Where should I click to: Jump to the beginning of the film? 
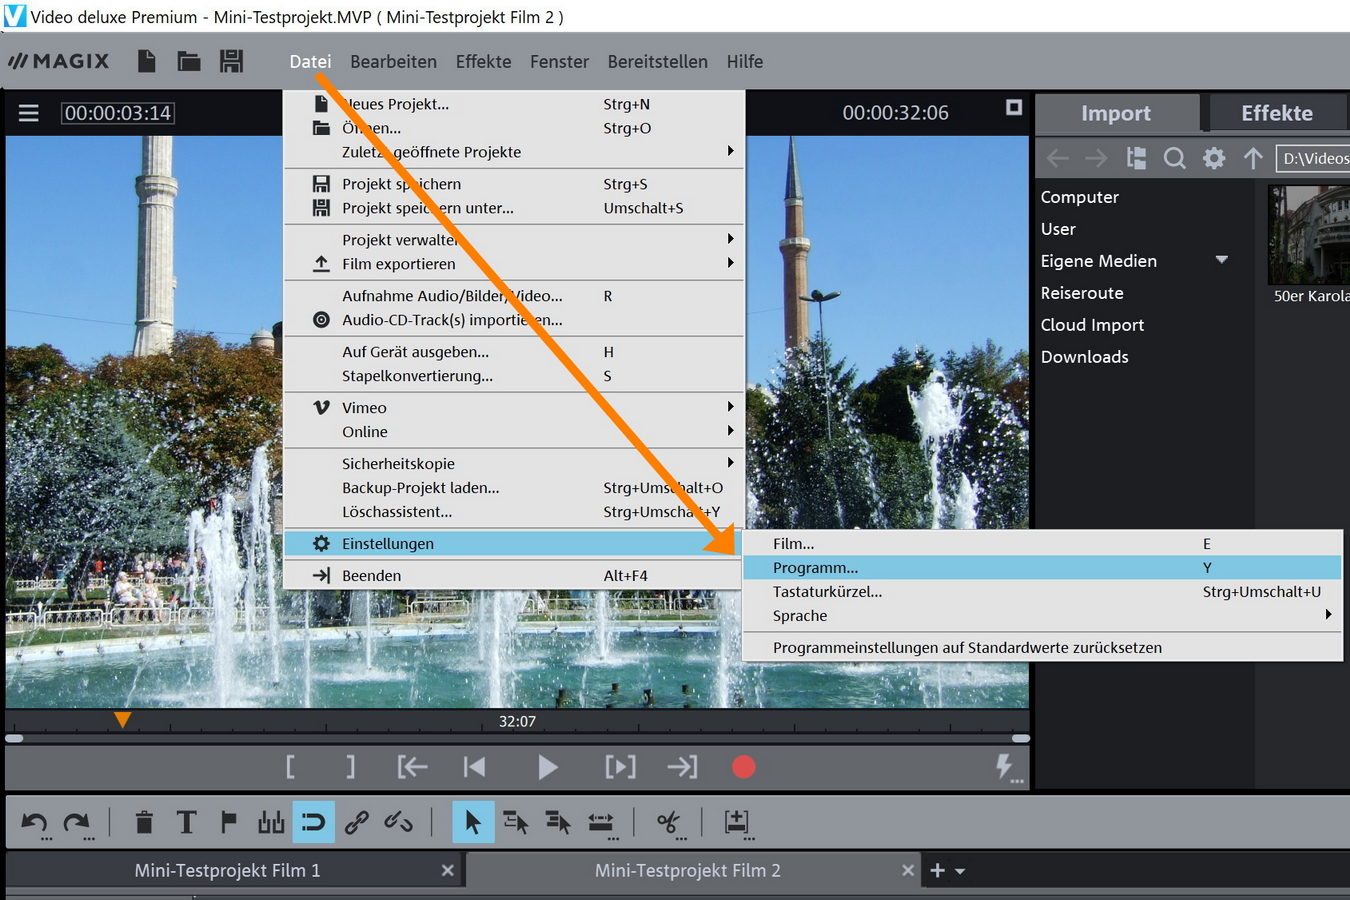[x=475, y=767]
